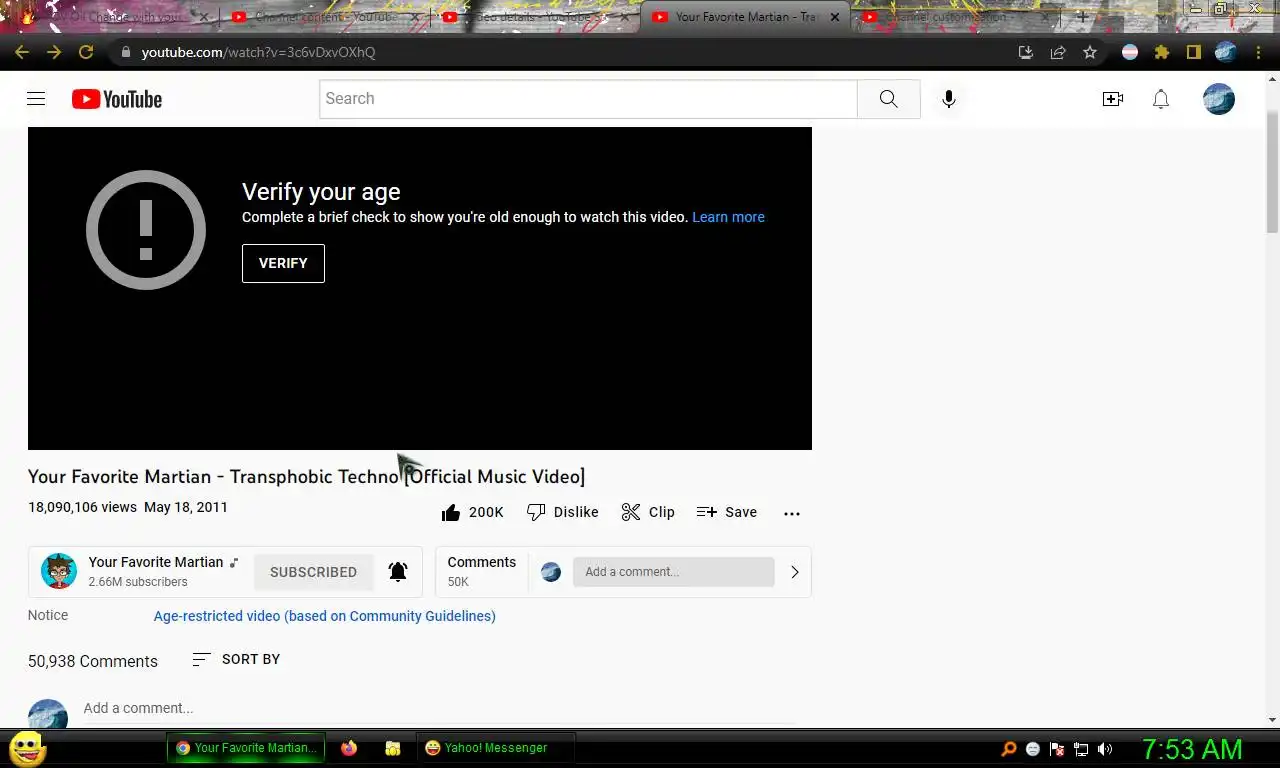Clip the video with scissors icon
The height and width of the screenshot is (768, 1280).
point(648,512)
